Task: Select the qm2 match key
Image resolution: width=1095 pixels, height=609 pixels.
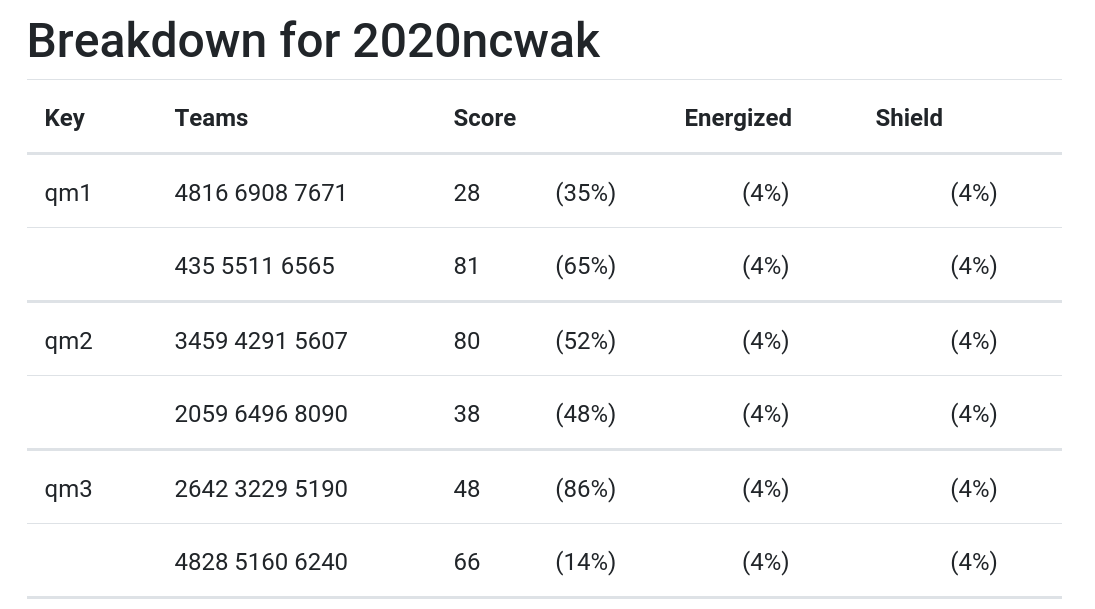Action: pos(68,341)
